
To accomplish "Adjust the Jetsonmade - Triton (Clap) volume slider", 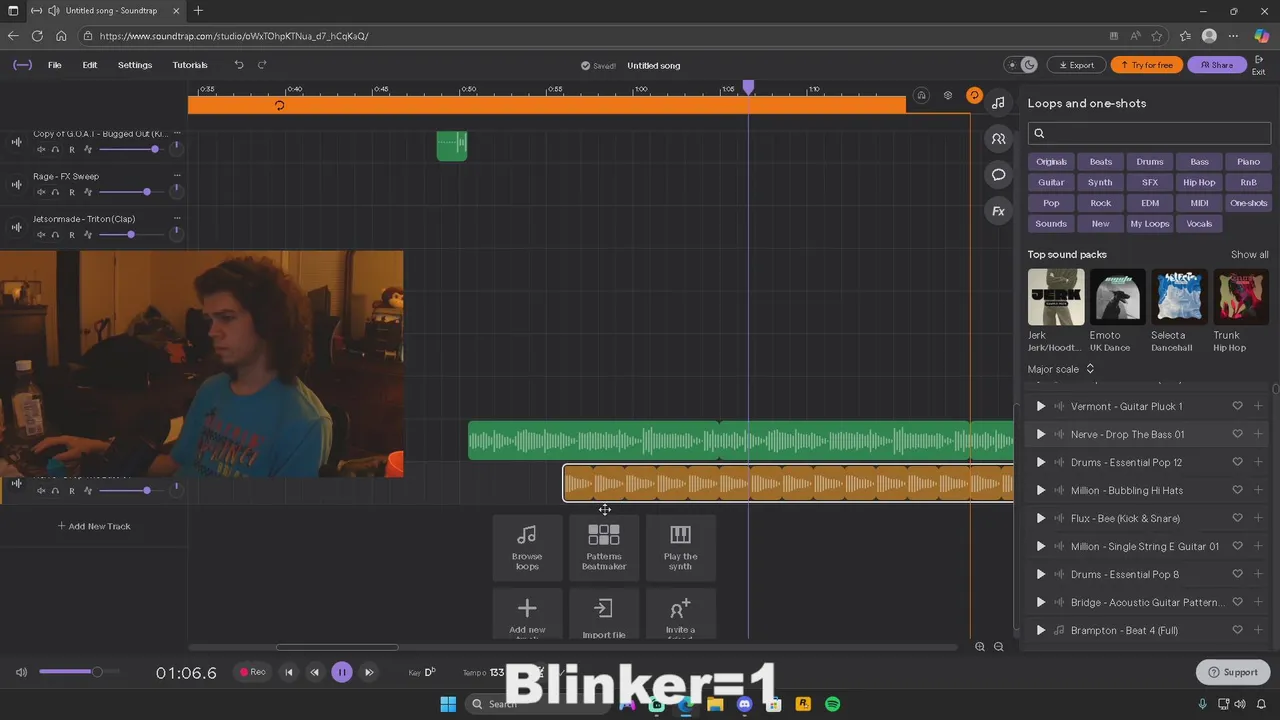I will point(133,235).
